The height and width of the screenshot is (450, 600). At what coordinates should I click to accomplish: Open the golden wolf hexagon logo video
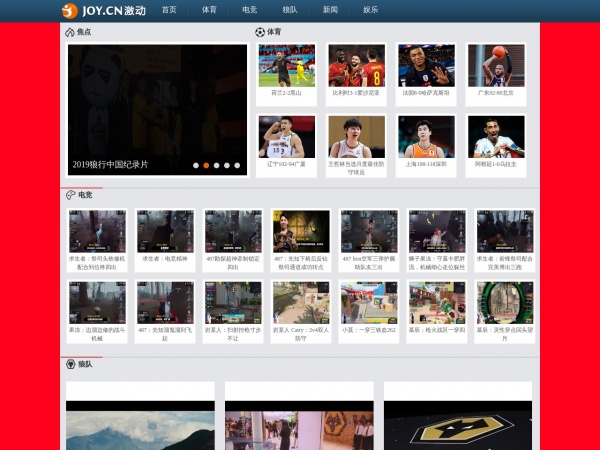click(x=458, y=426)
